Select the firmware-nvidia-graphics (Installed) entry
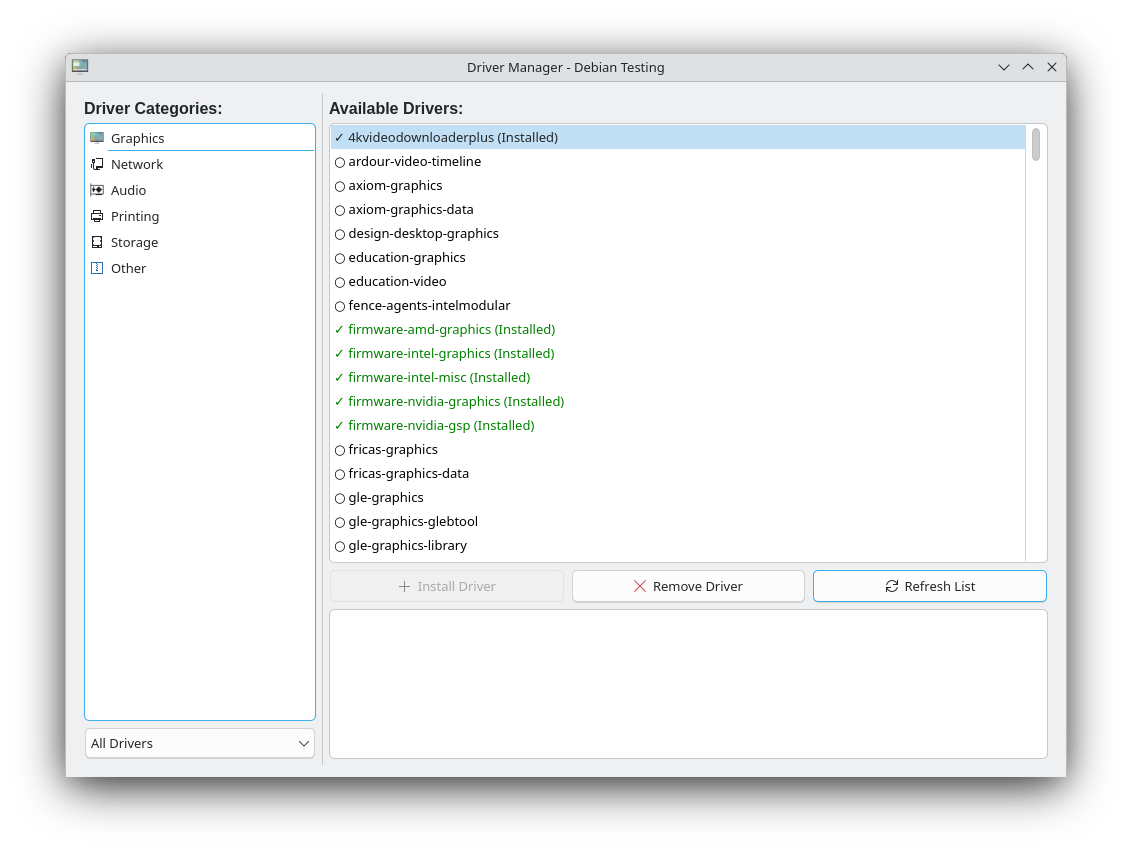This screenshot has height=854, width=1132. click(x=678, y=401)
